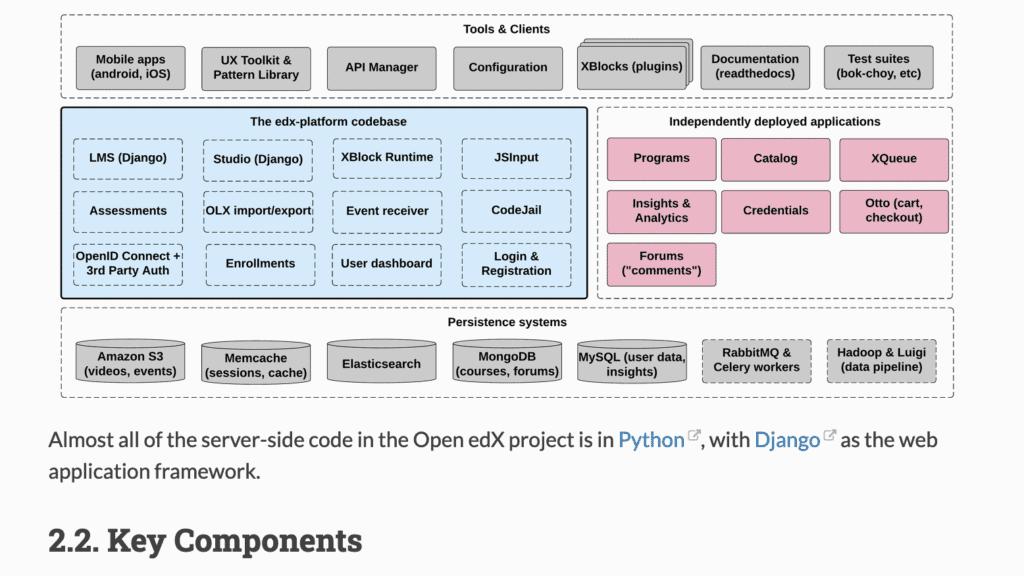Select the 'Forums ("comments")' box
Viewport: 1024px width, 576px height.
pyautogui.click(x=662, y=264)
